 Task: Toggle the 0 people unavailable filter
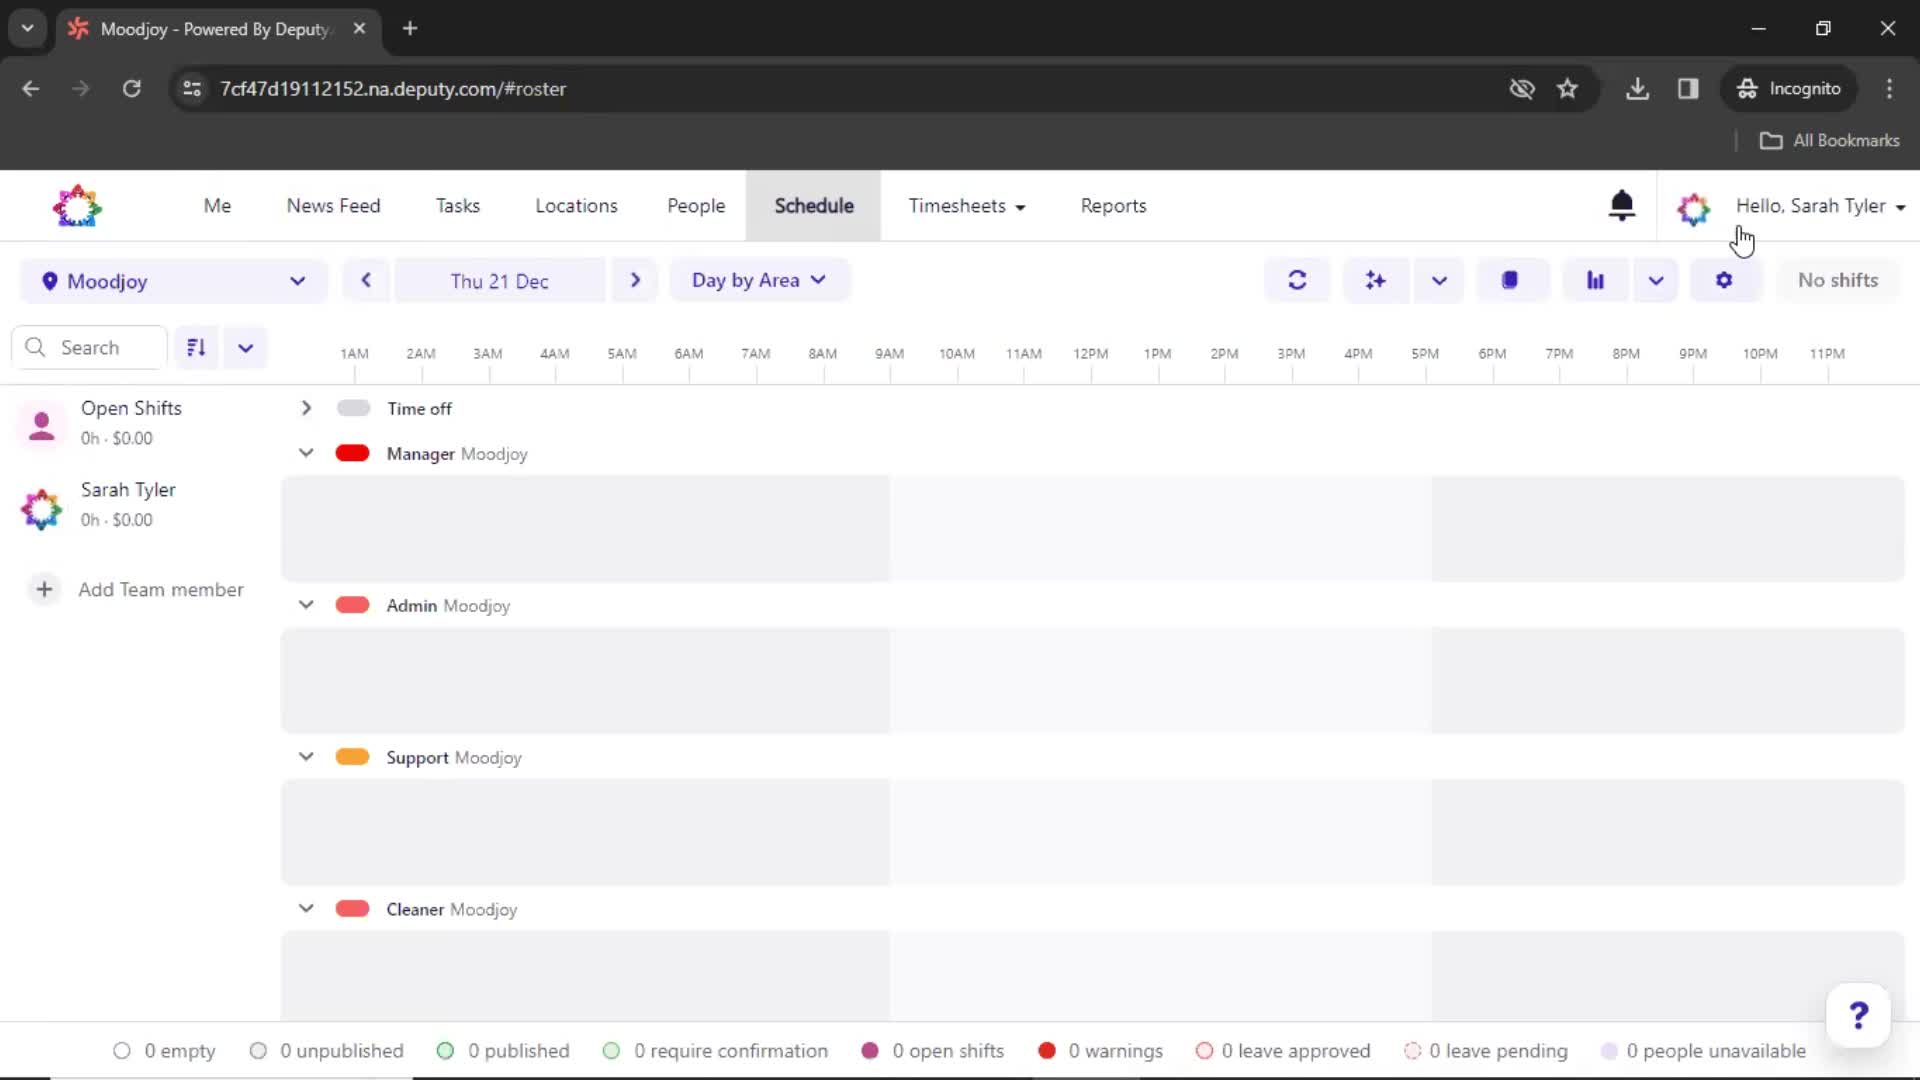(x=1703, y=1051)
